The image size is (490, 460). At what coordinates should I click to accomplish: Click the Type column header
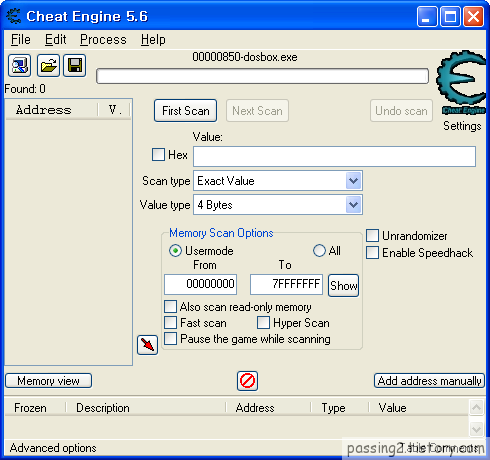(339, 408)
